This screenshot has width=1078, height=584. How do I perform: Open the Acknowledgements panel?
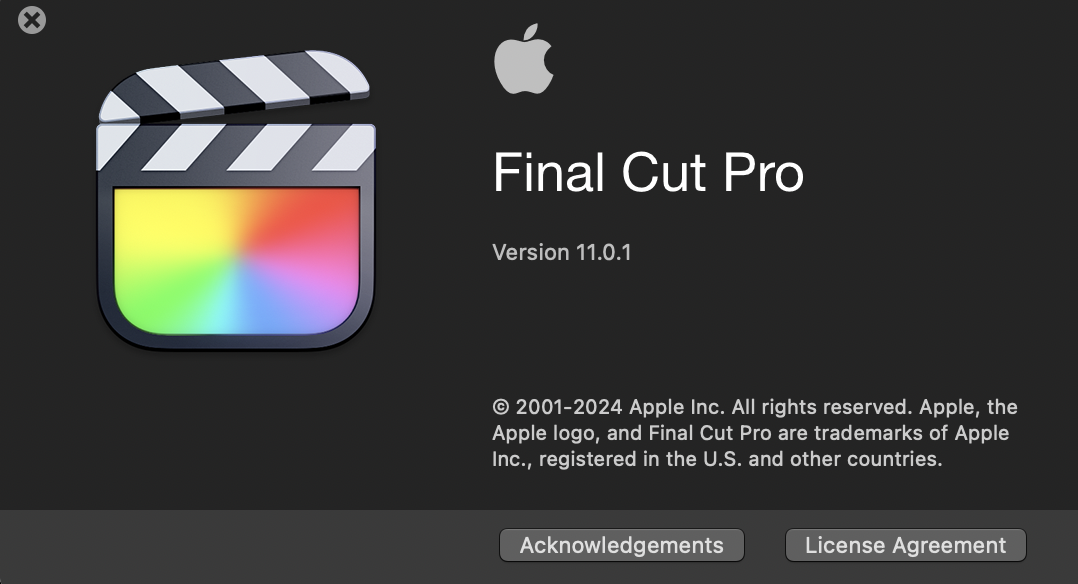[620, 545]
